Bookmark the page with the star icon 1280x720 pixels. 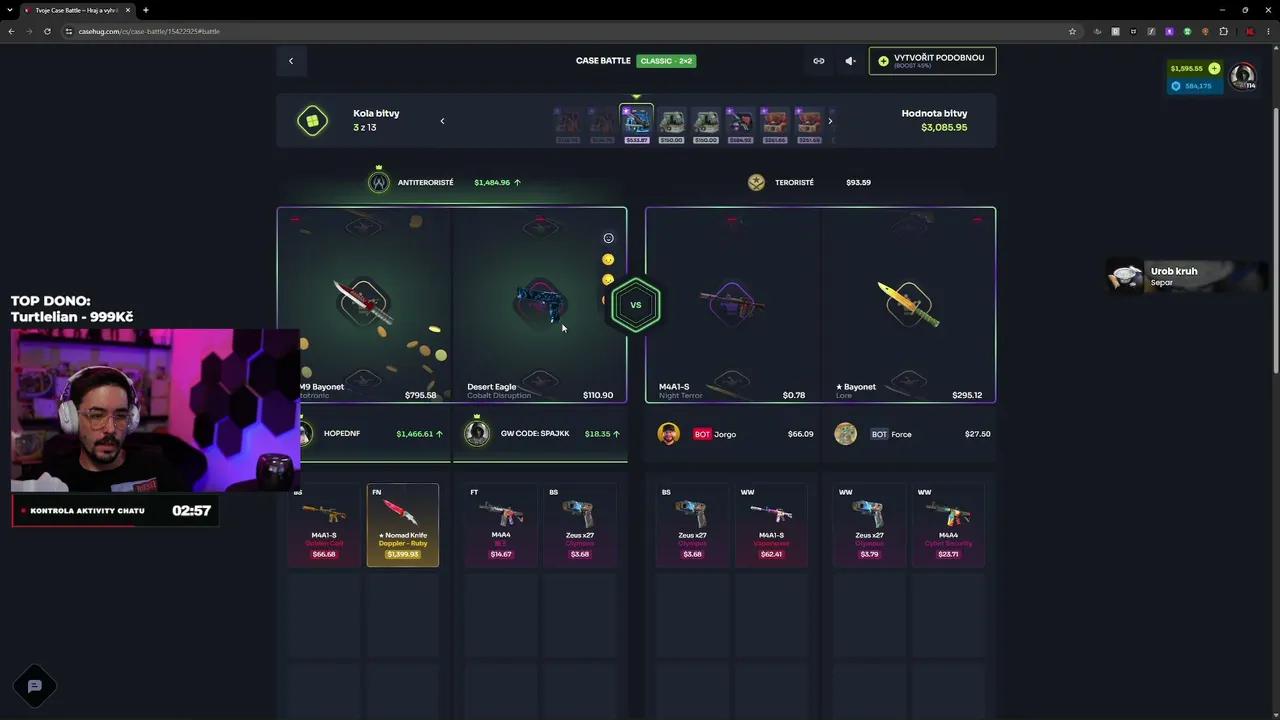1072,31
